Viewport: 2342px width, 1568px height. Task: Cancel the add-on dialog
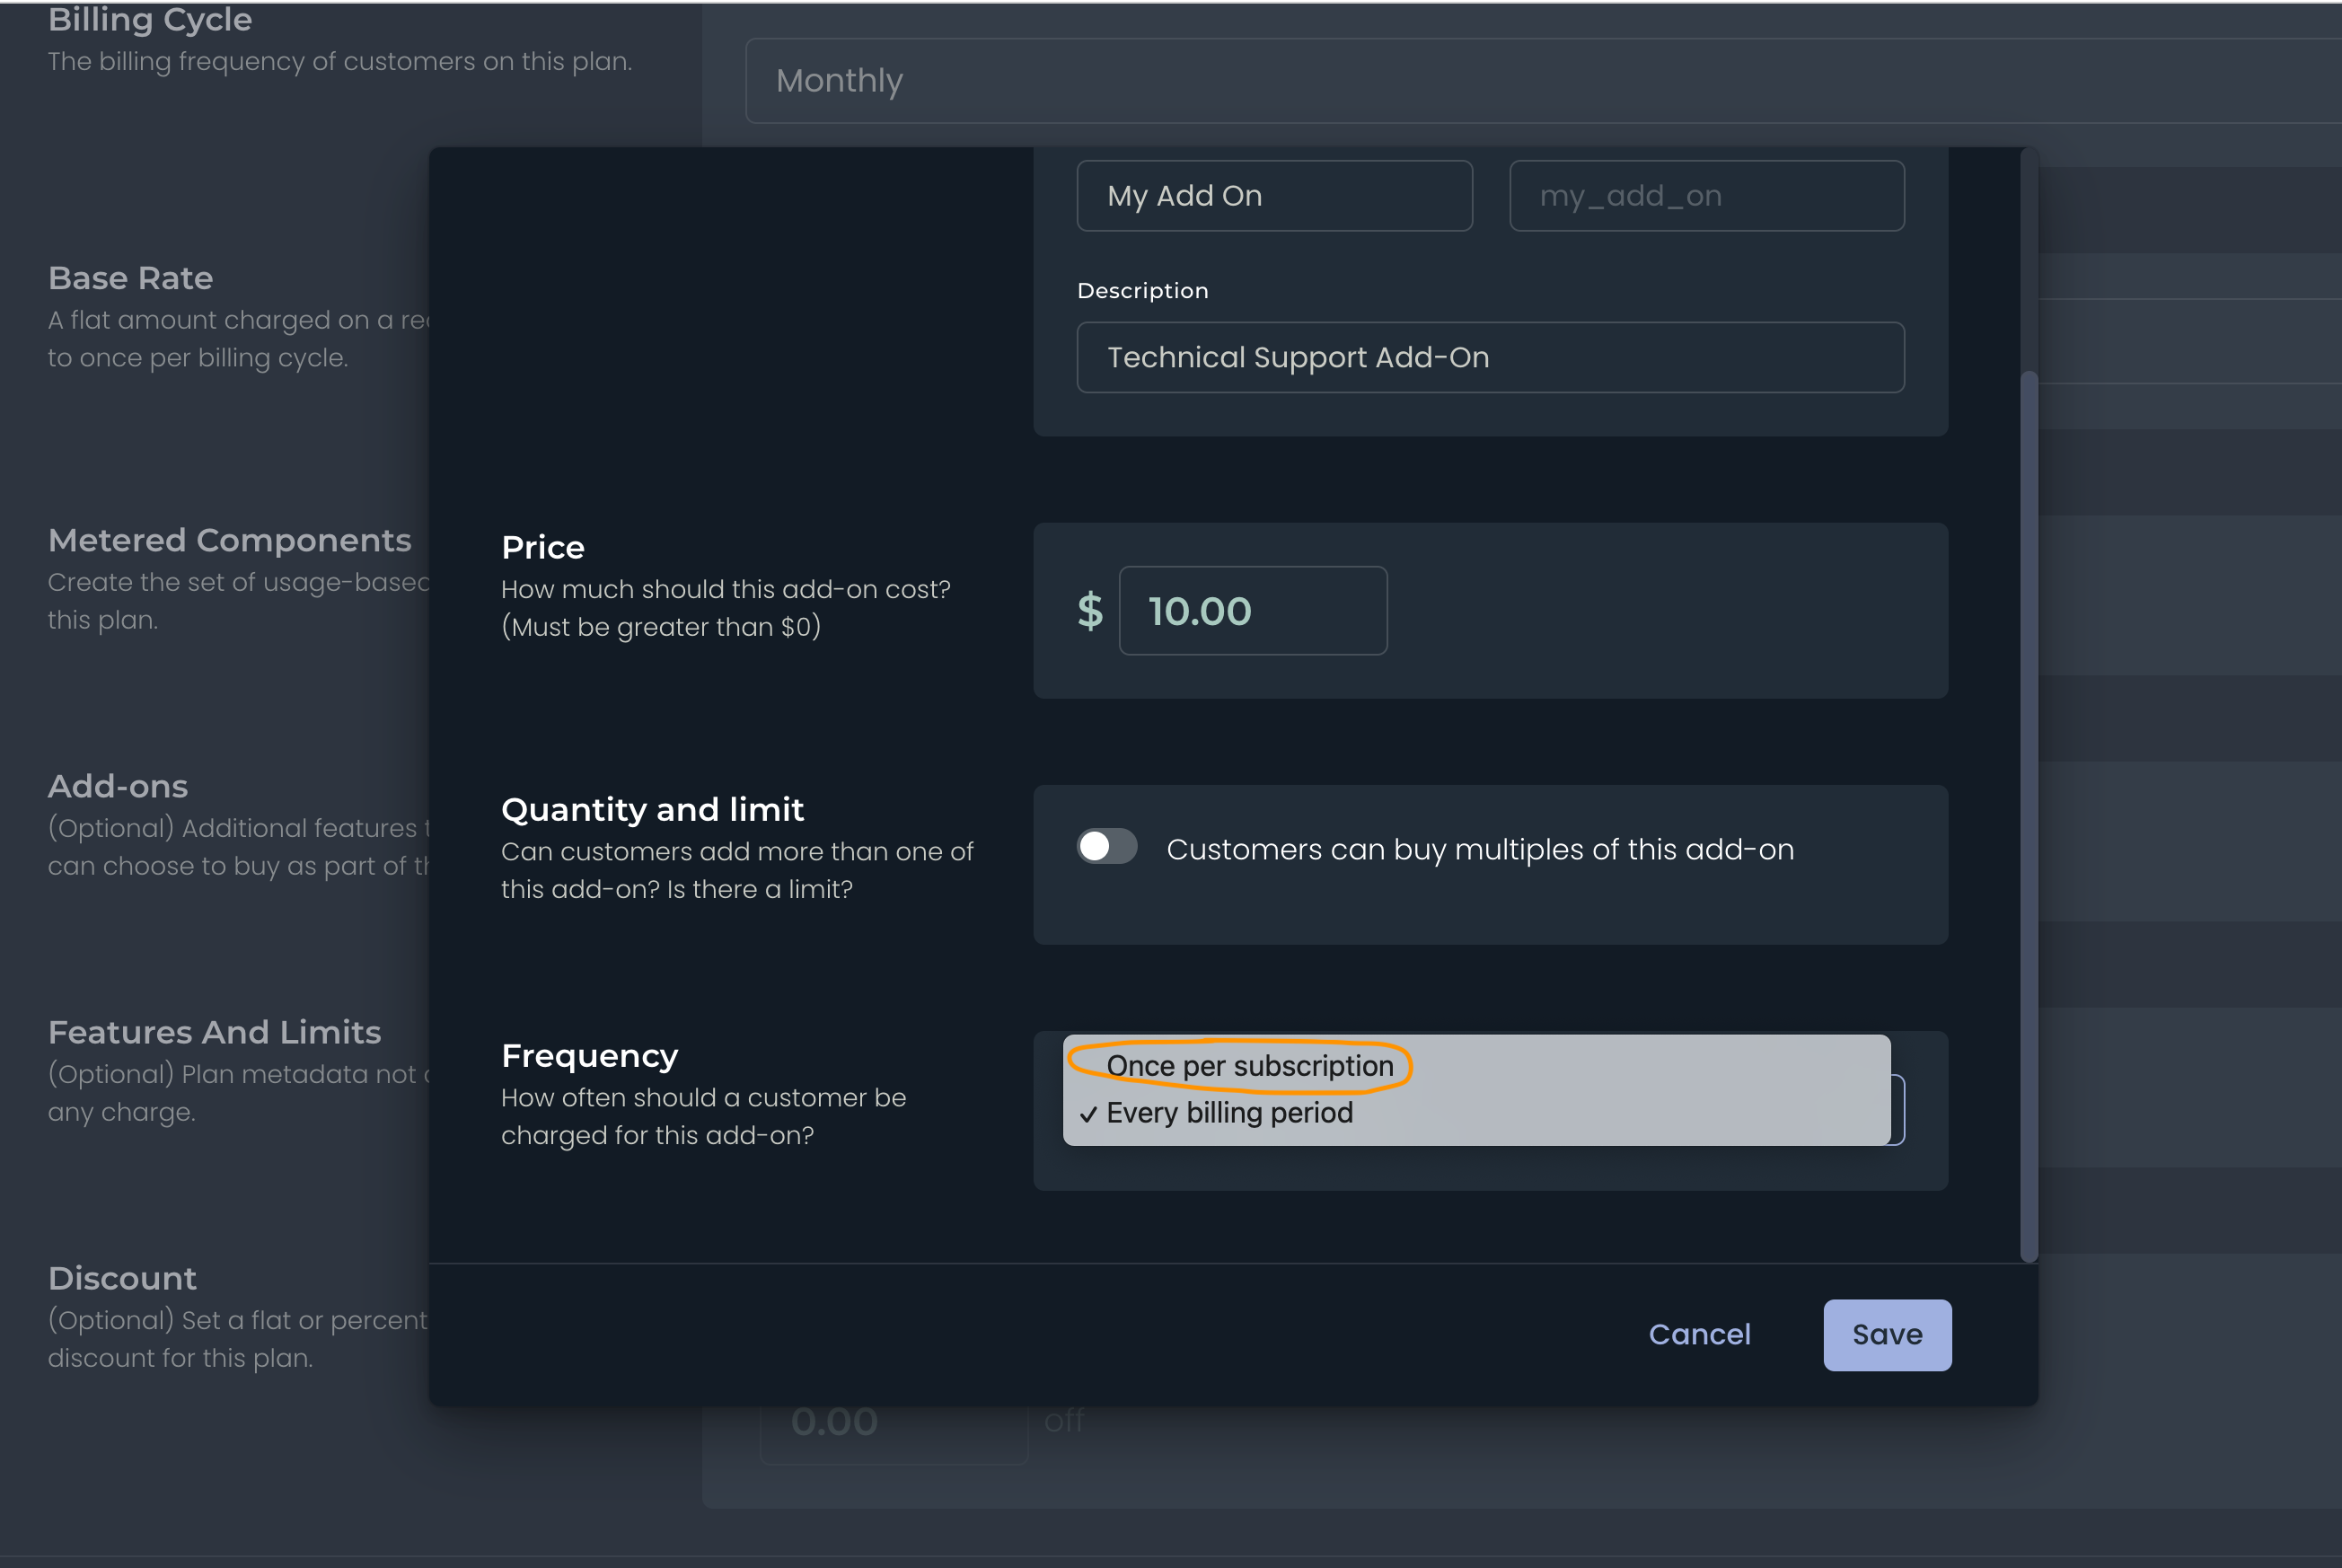(x=1699, y=1334)
